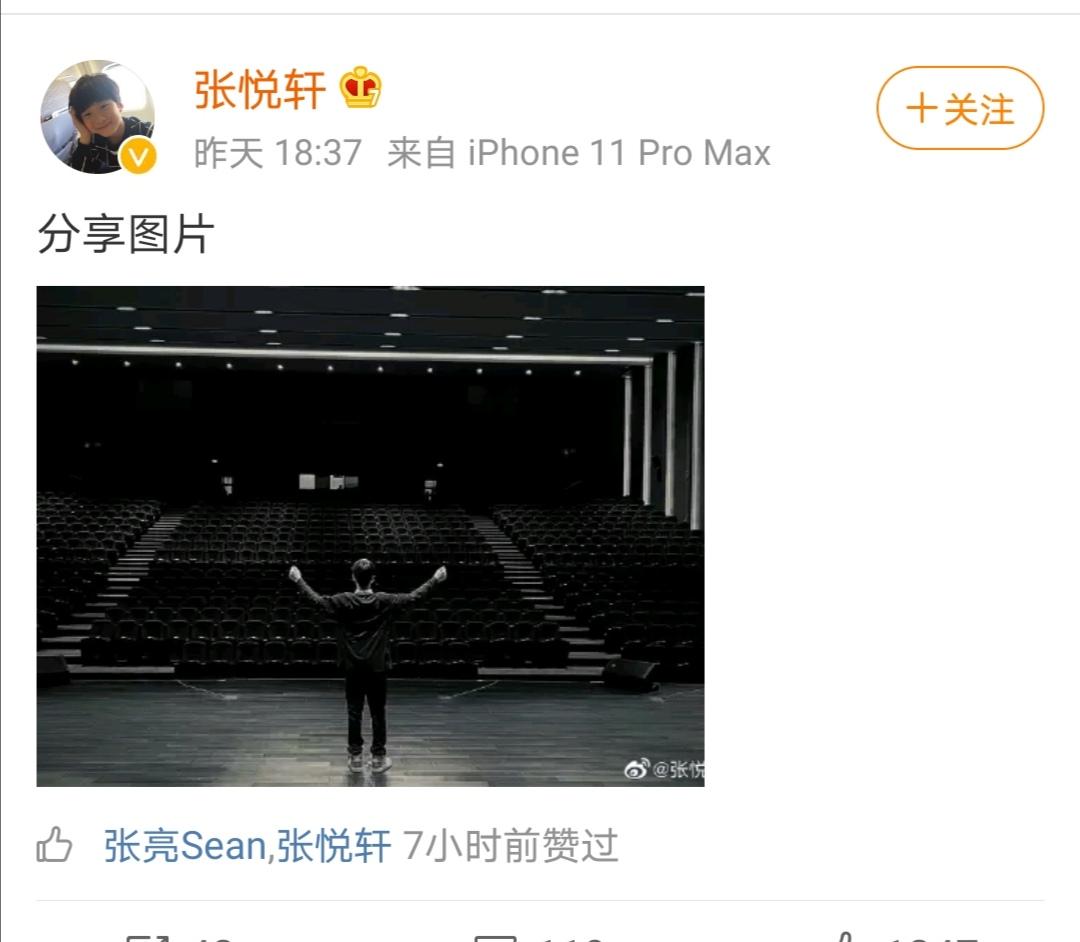
Task: Click the iPhone 11 Pro Max source
Action: point(619,153)
